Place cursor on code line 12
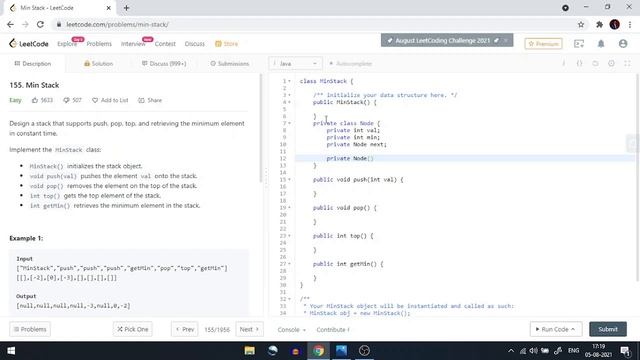Screen dimensions: 640x360 click(x=464, y=158)
